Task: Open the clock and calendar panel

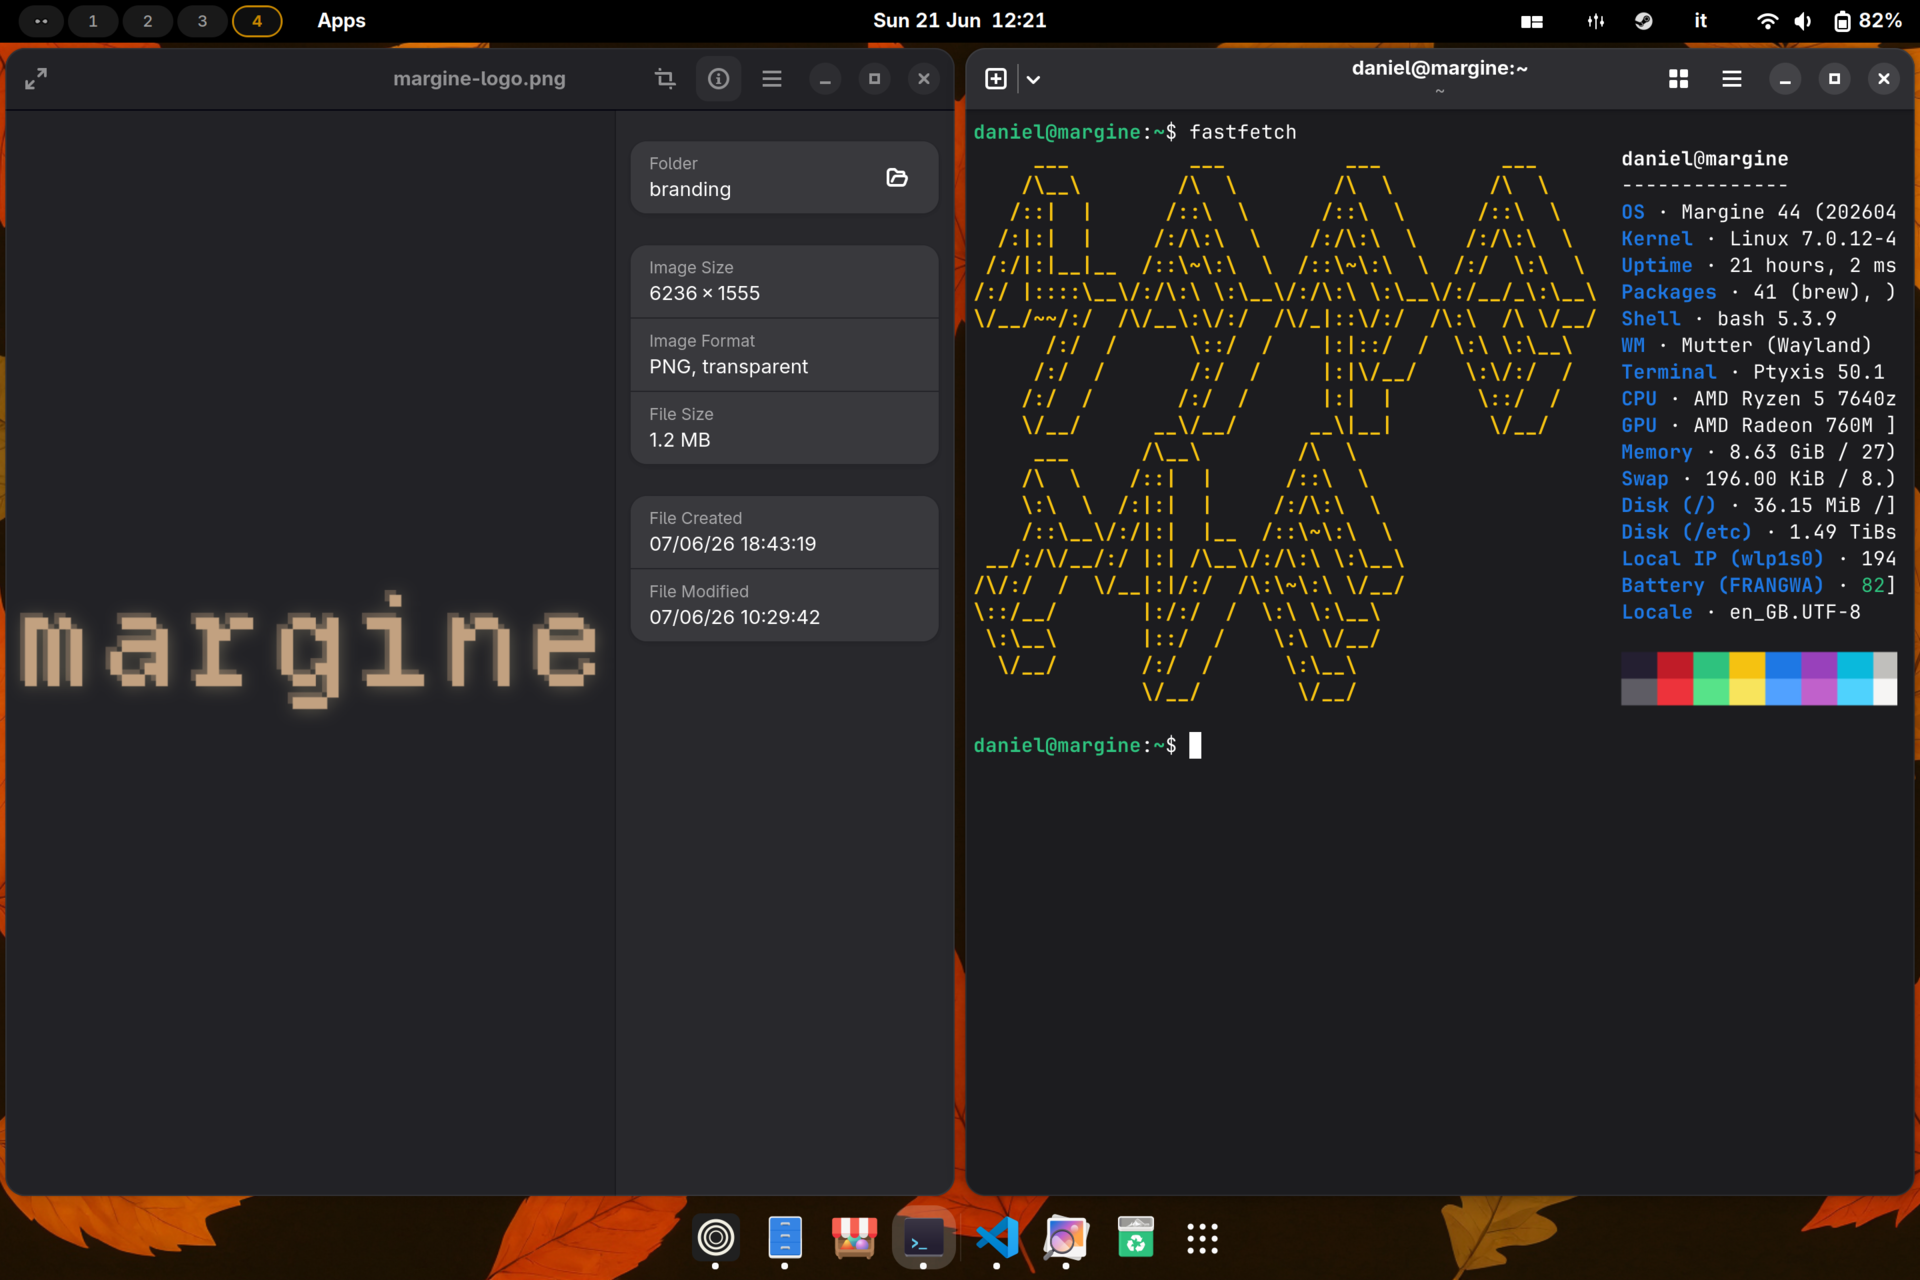Action: pyautogui.click(x=960, y=21)
